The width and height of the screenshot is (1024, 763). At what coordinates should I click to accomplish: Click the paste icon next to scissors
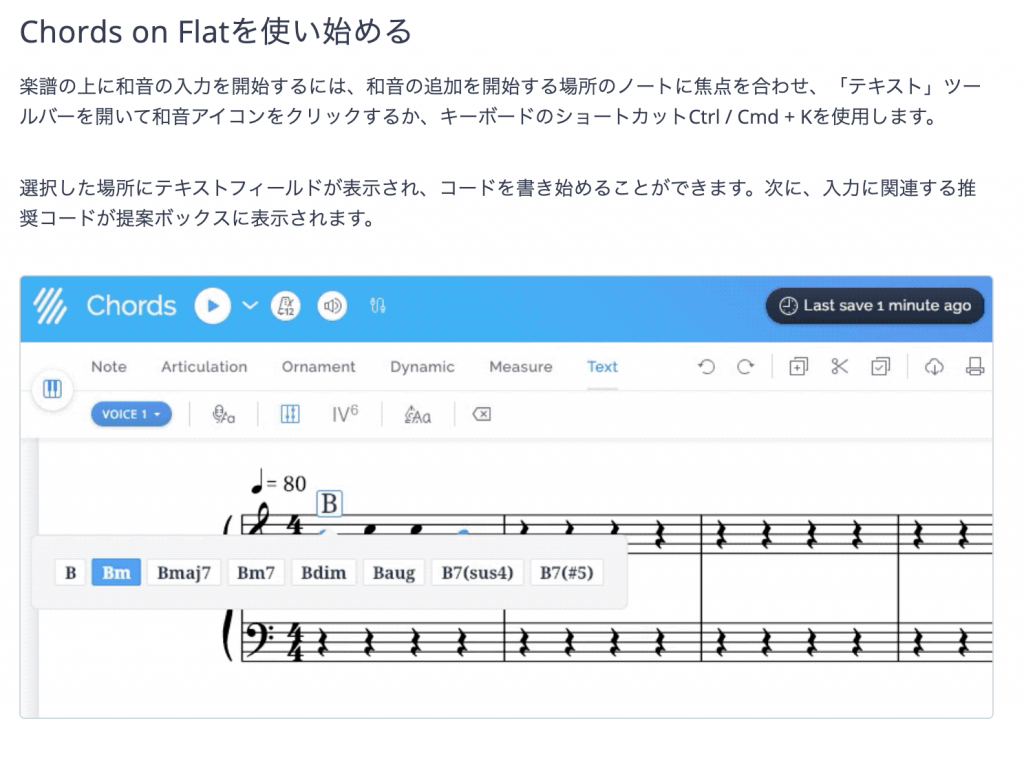pyautogui.click(x=799, y=366)
